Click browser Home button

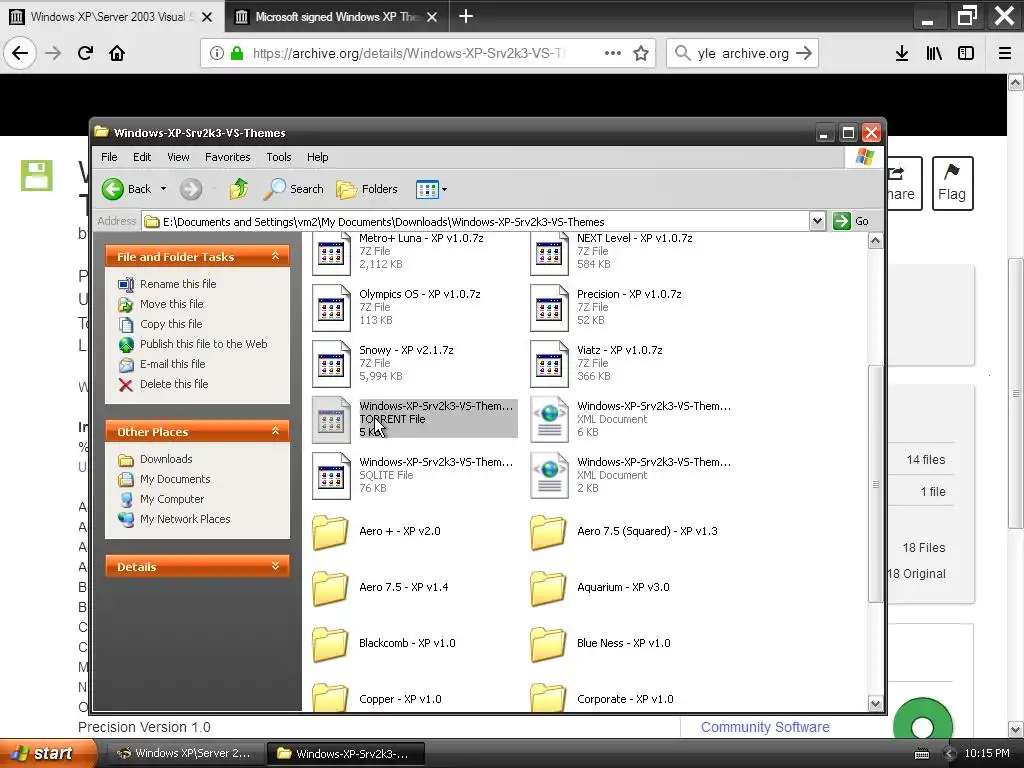[x=117, y=53]
